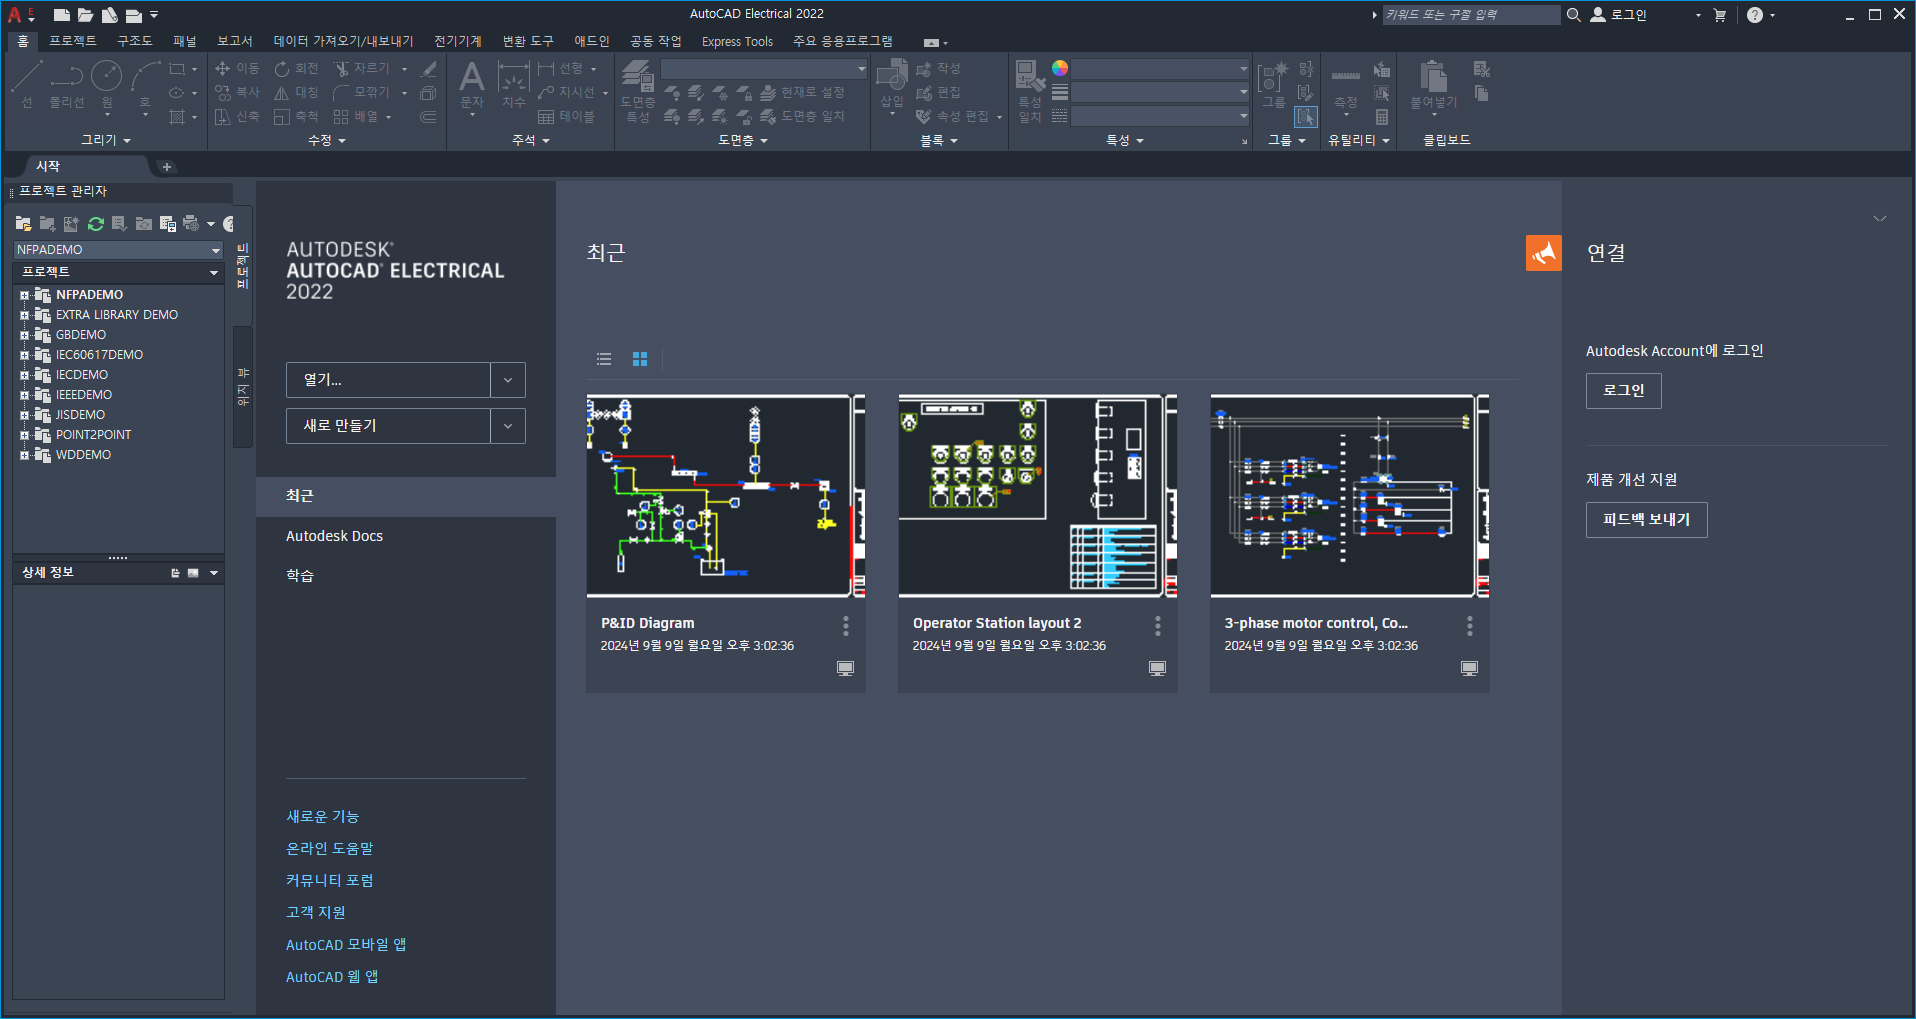Open the Autodesk App Store cart icon
The width and height of the screenshot is (1916, 1019).
tap(1720, 15)
